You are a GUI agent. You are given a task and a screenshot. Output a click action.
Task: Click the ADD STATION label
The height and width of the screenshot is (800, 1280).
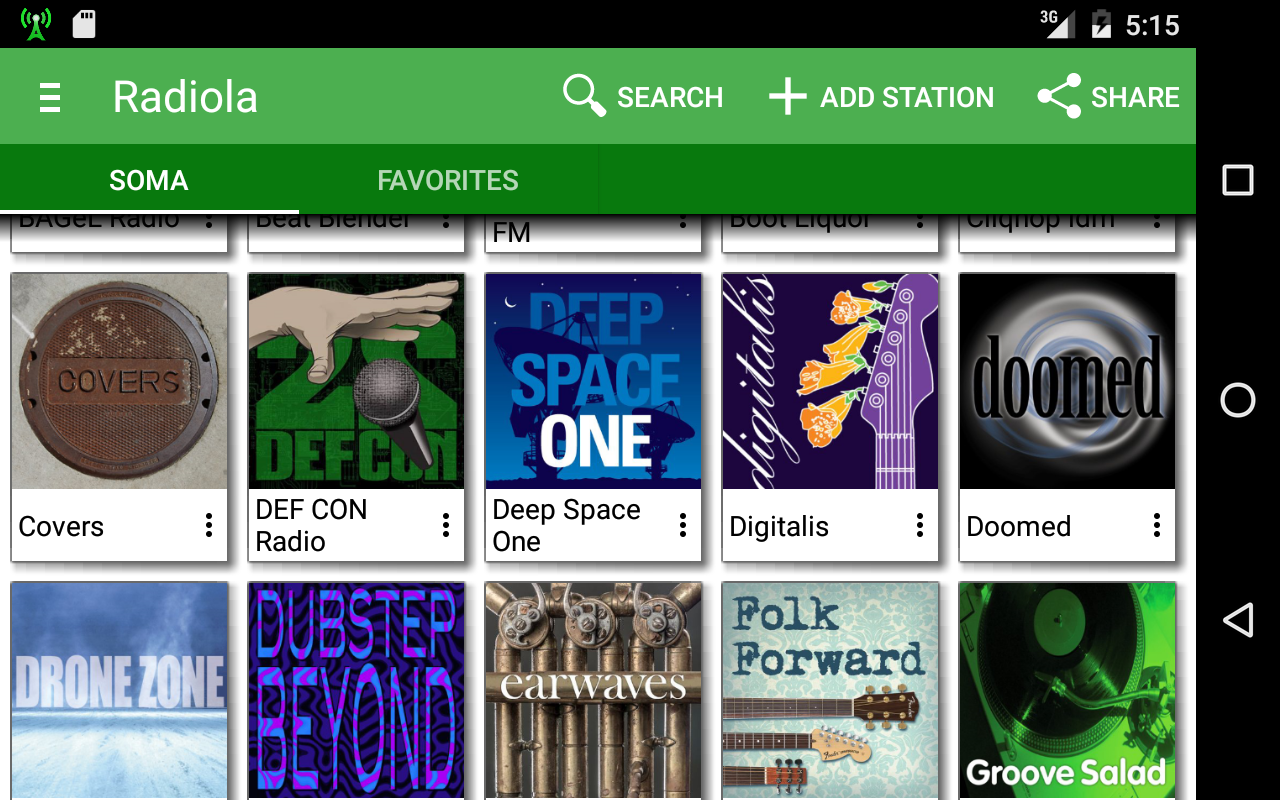point(907,97)
